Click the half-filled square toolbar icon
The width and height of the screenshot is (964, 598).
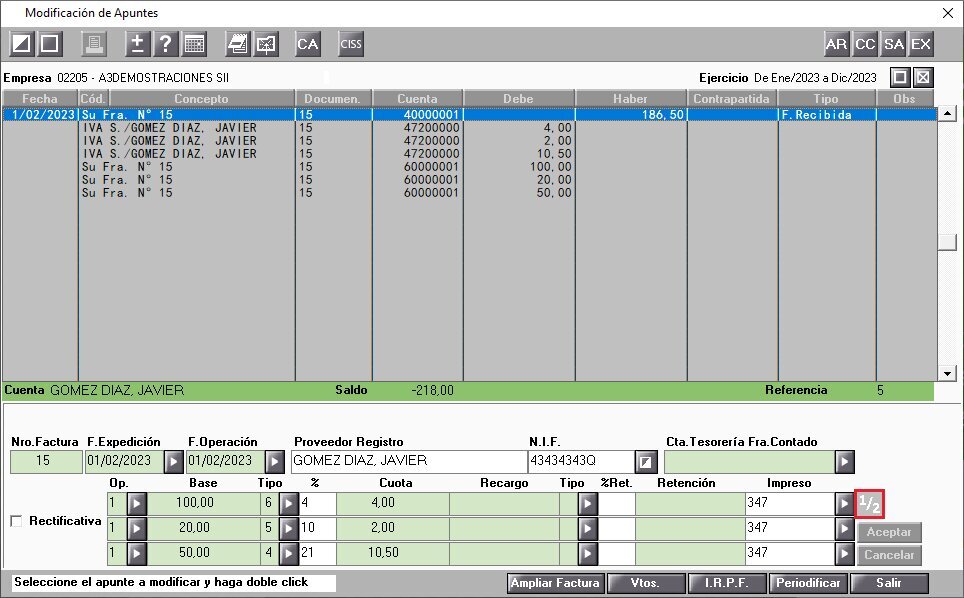[x=22, y=44]
